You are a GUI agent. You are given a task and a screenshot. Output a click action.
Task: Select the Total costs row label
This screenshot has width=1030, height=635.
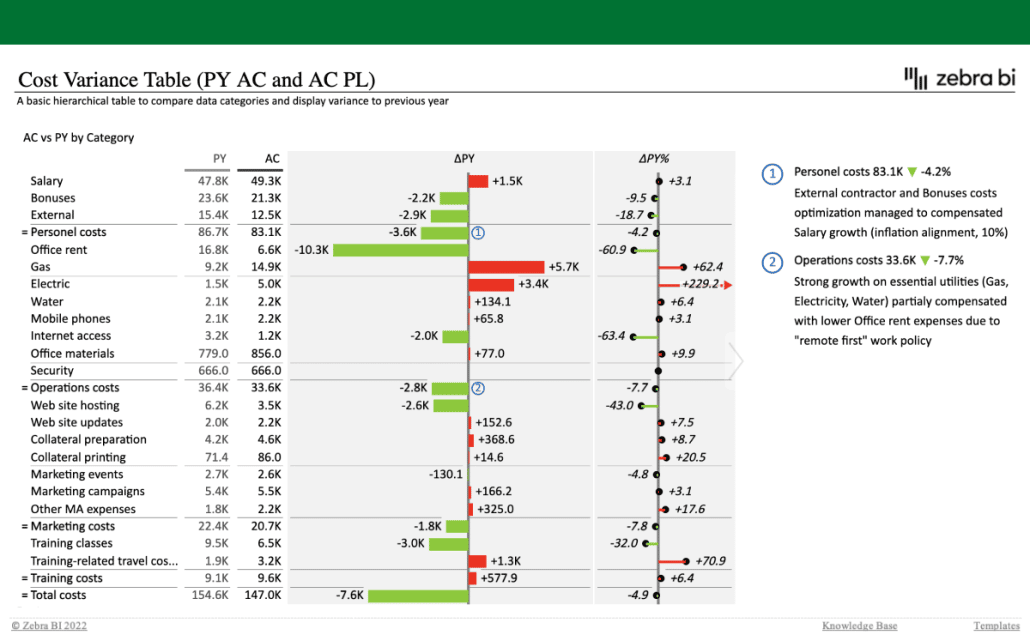60,595
